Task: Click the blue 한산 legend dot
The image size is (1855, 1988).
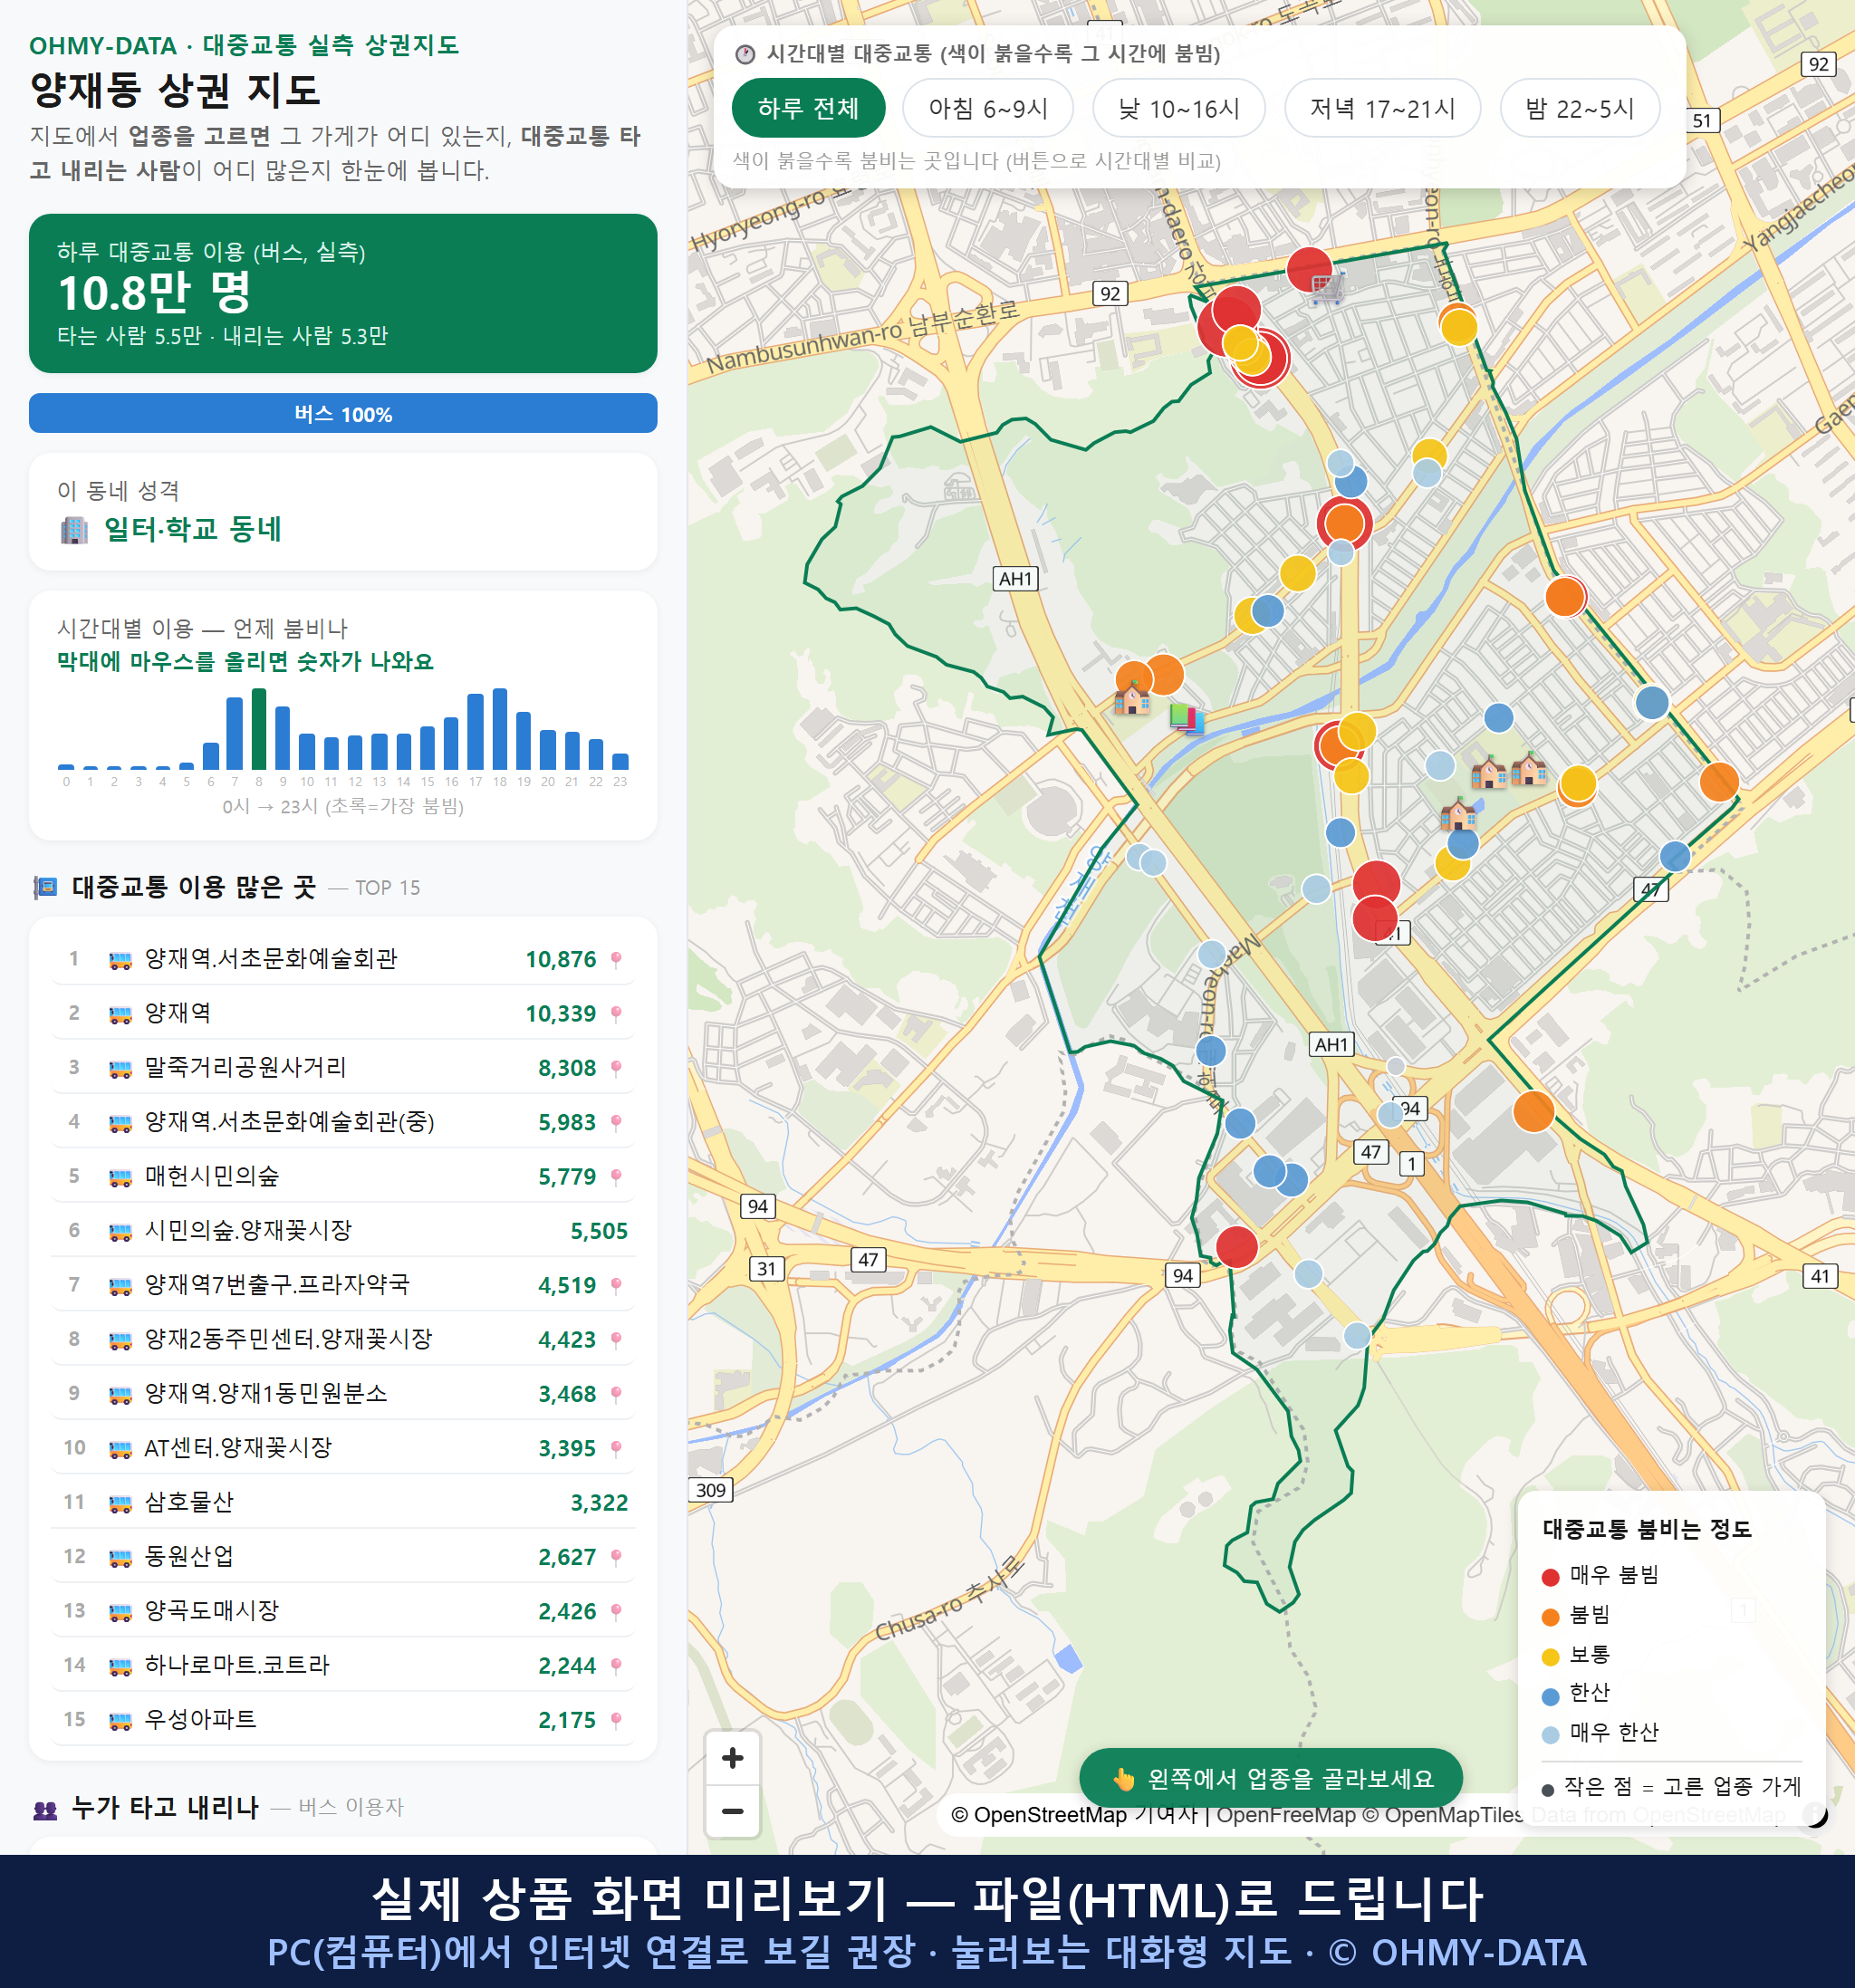Action: [x=1550, y=1696]
